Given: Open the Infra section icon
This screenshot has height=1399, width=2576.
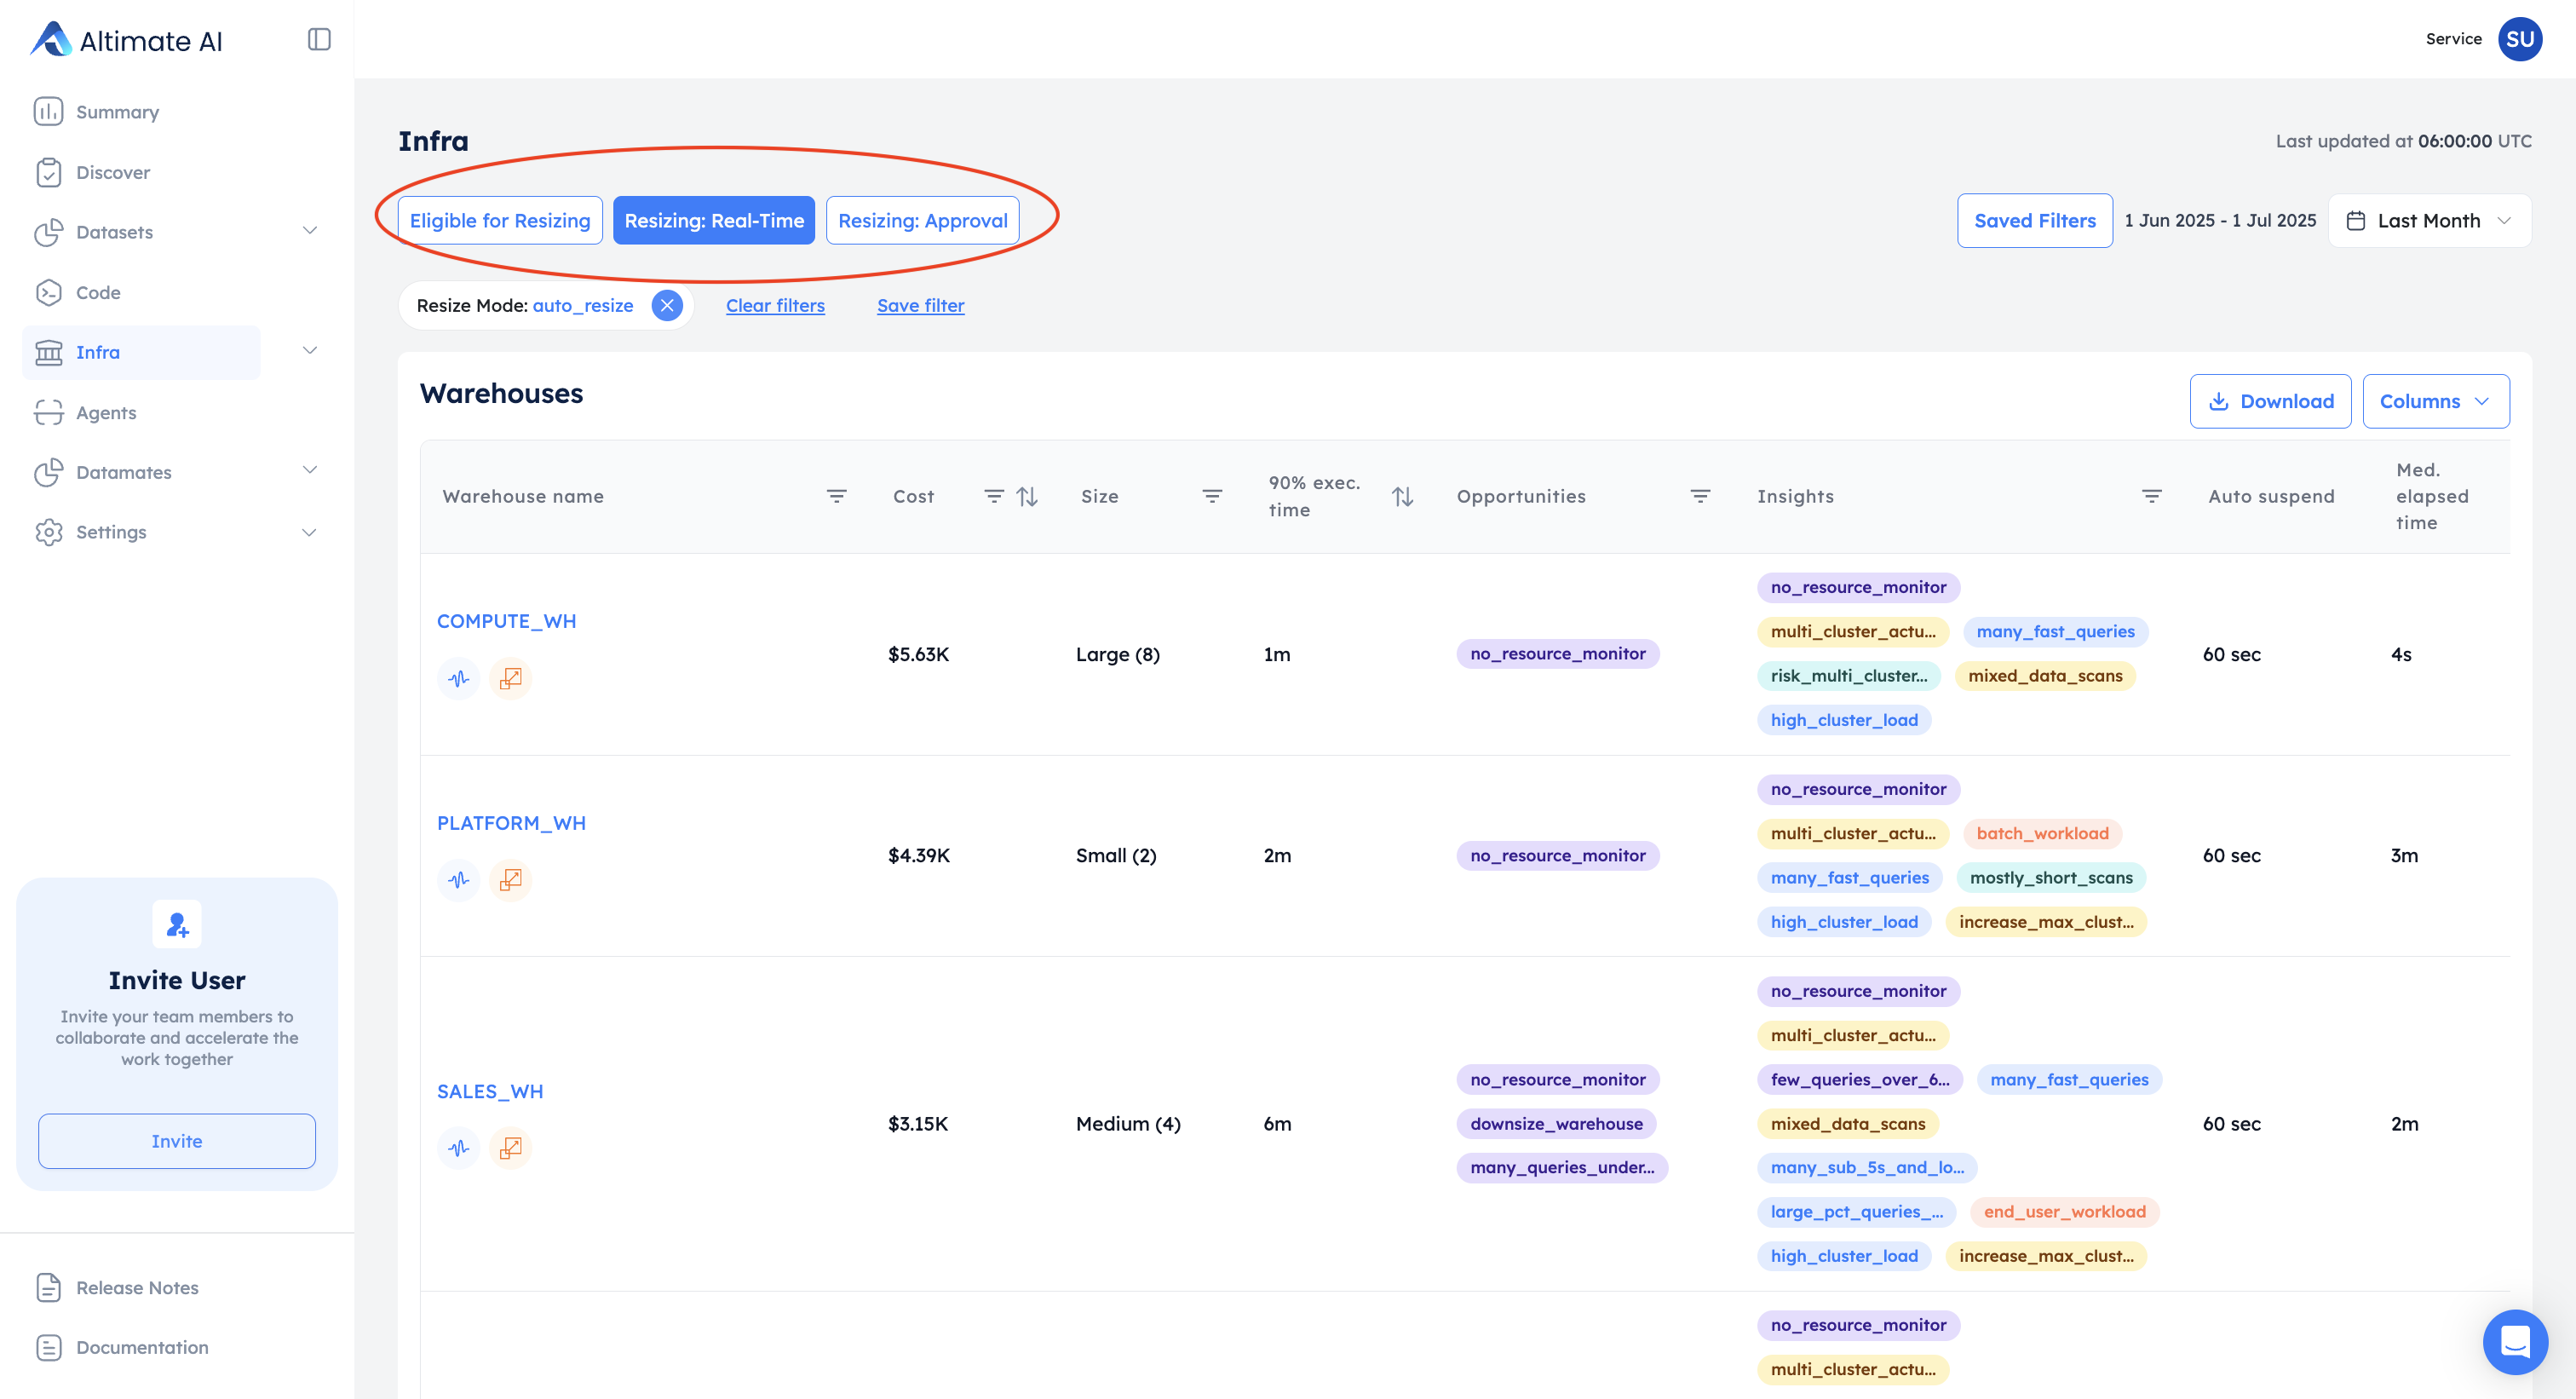Looking at the screenshot, I should (x=48, y=352).
